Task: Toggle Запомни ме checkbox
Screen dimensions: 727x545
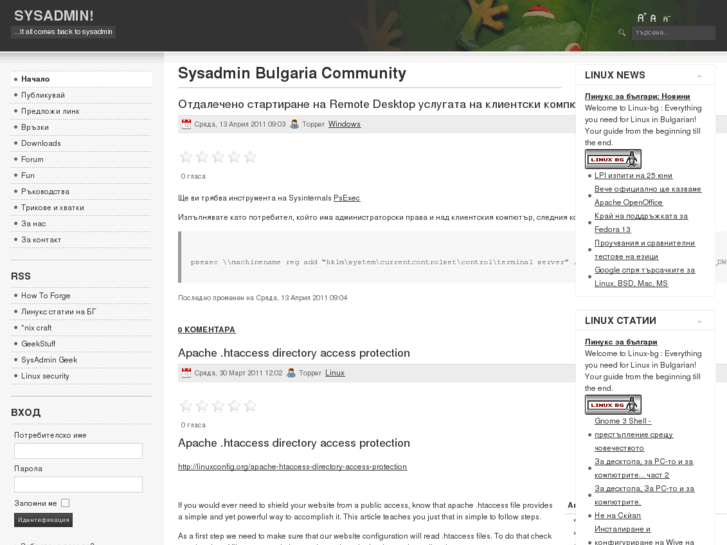Action: pyautogui.click(x=65, y=503)
